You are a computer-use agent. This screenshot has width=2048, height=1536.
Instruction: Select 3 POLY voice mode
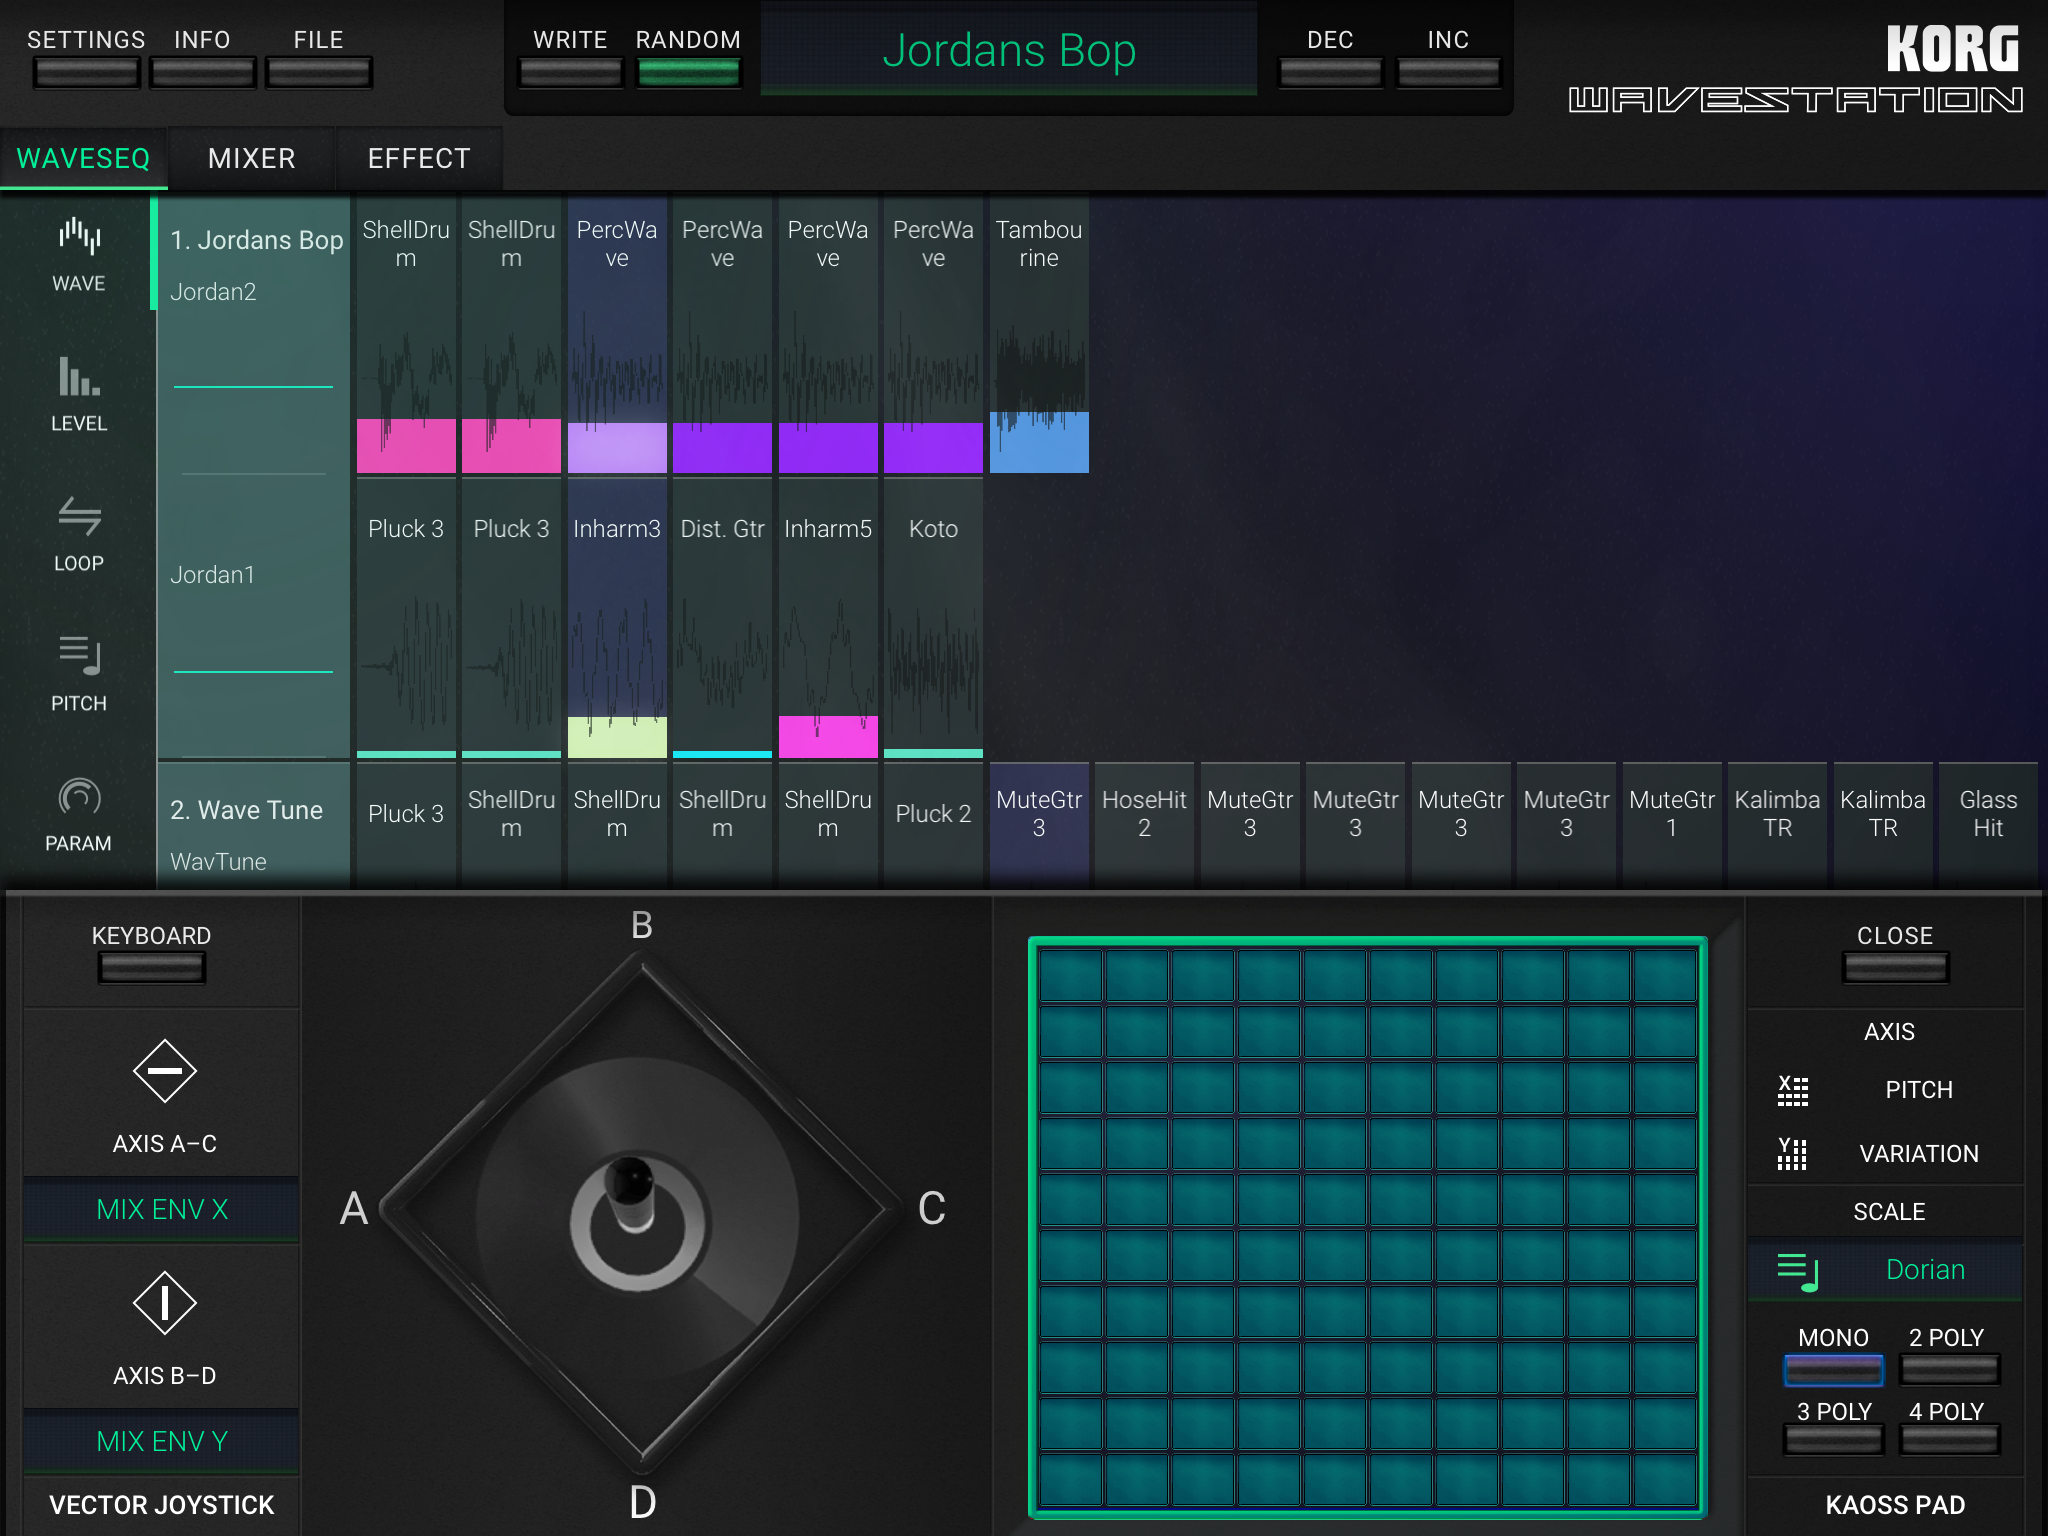click(1834, 1440)
